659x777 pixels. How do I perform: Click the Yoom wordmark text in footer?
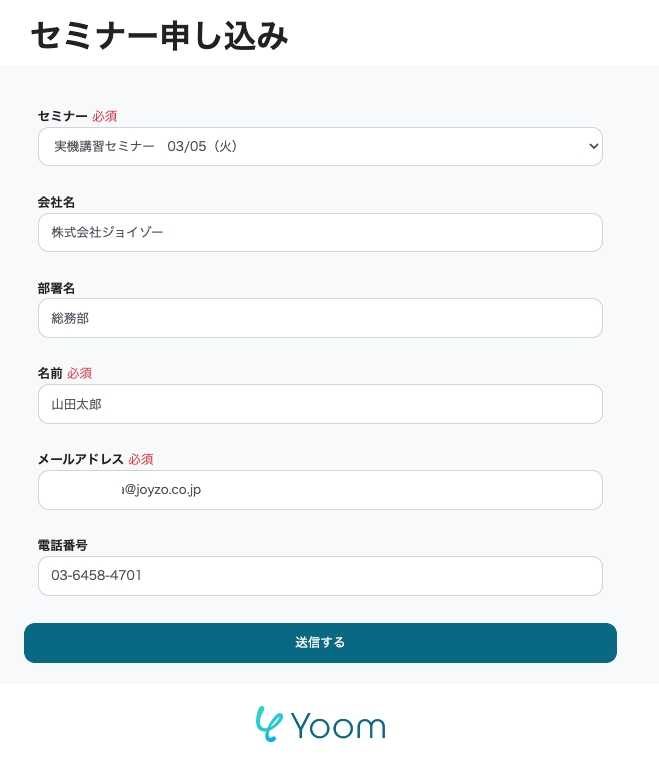click(x=338, y=726)
